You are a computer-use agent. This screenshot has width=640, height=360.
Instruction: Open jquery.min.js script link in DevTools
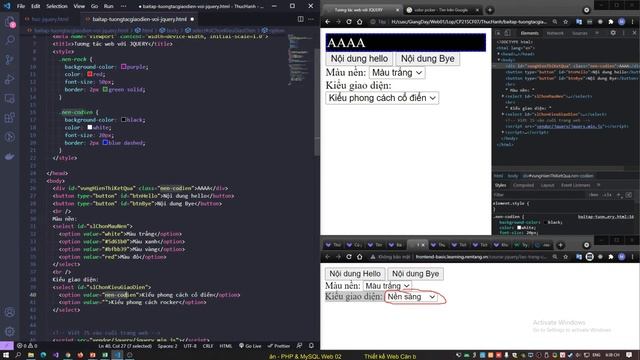[569, 126]
